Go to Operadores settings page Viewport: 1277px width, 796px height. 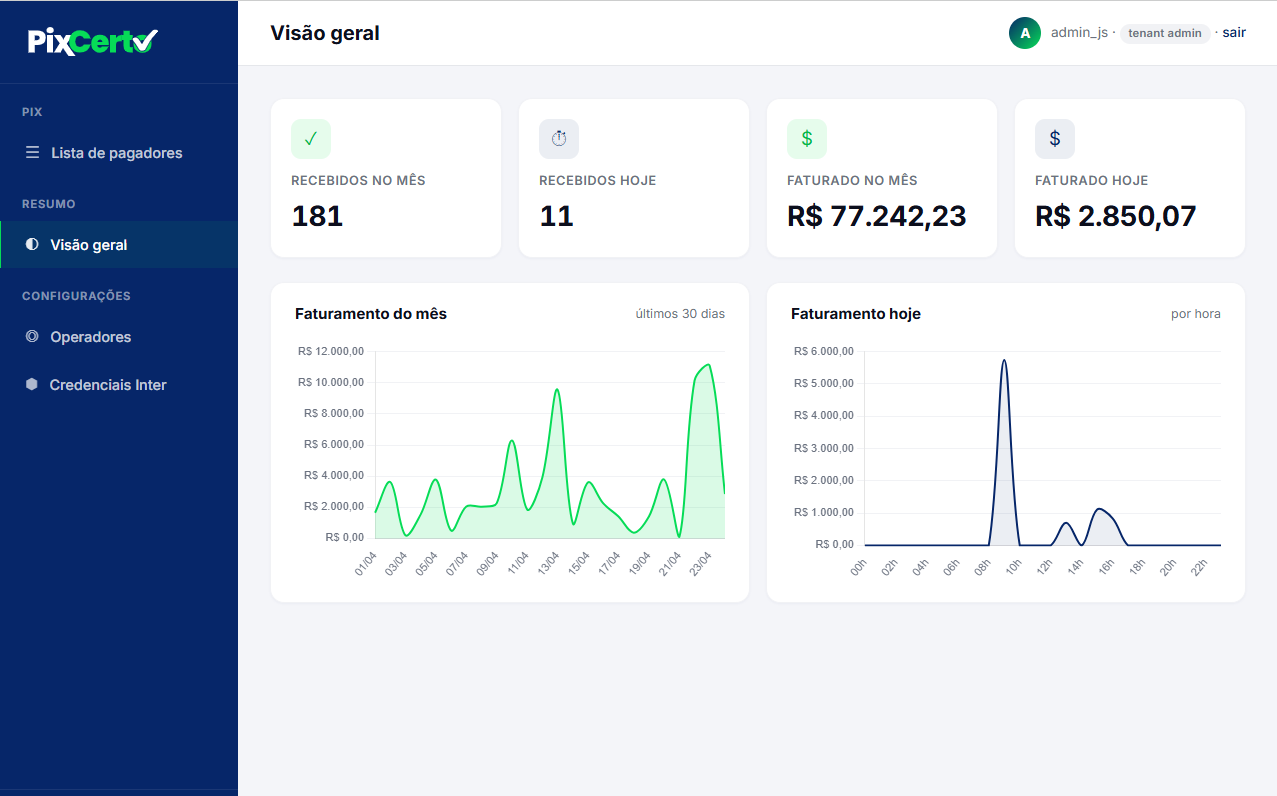coord(119,337)
